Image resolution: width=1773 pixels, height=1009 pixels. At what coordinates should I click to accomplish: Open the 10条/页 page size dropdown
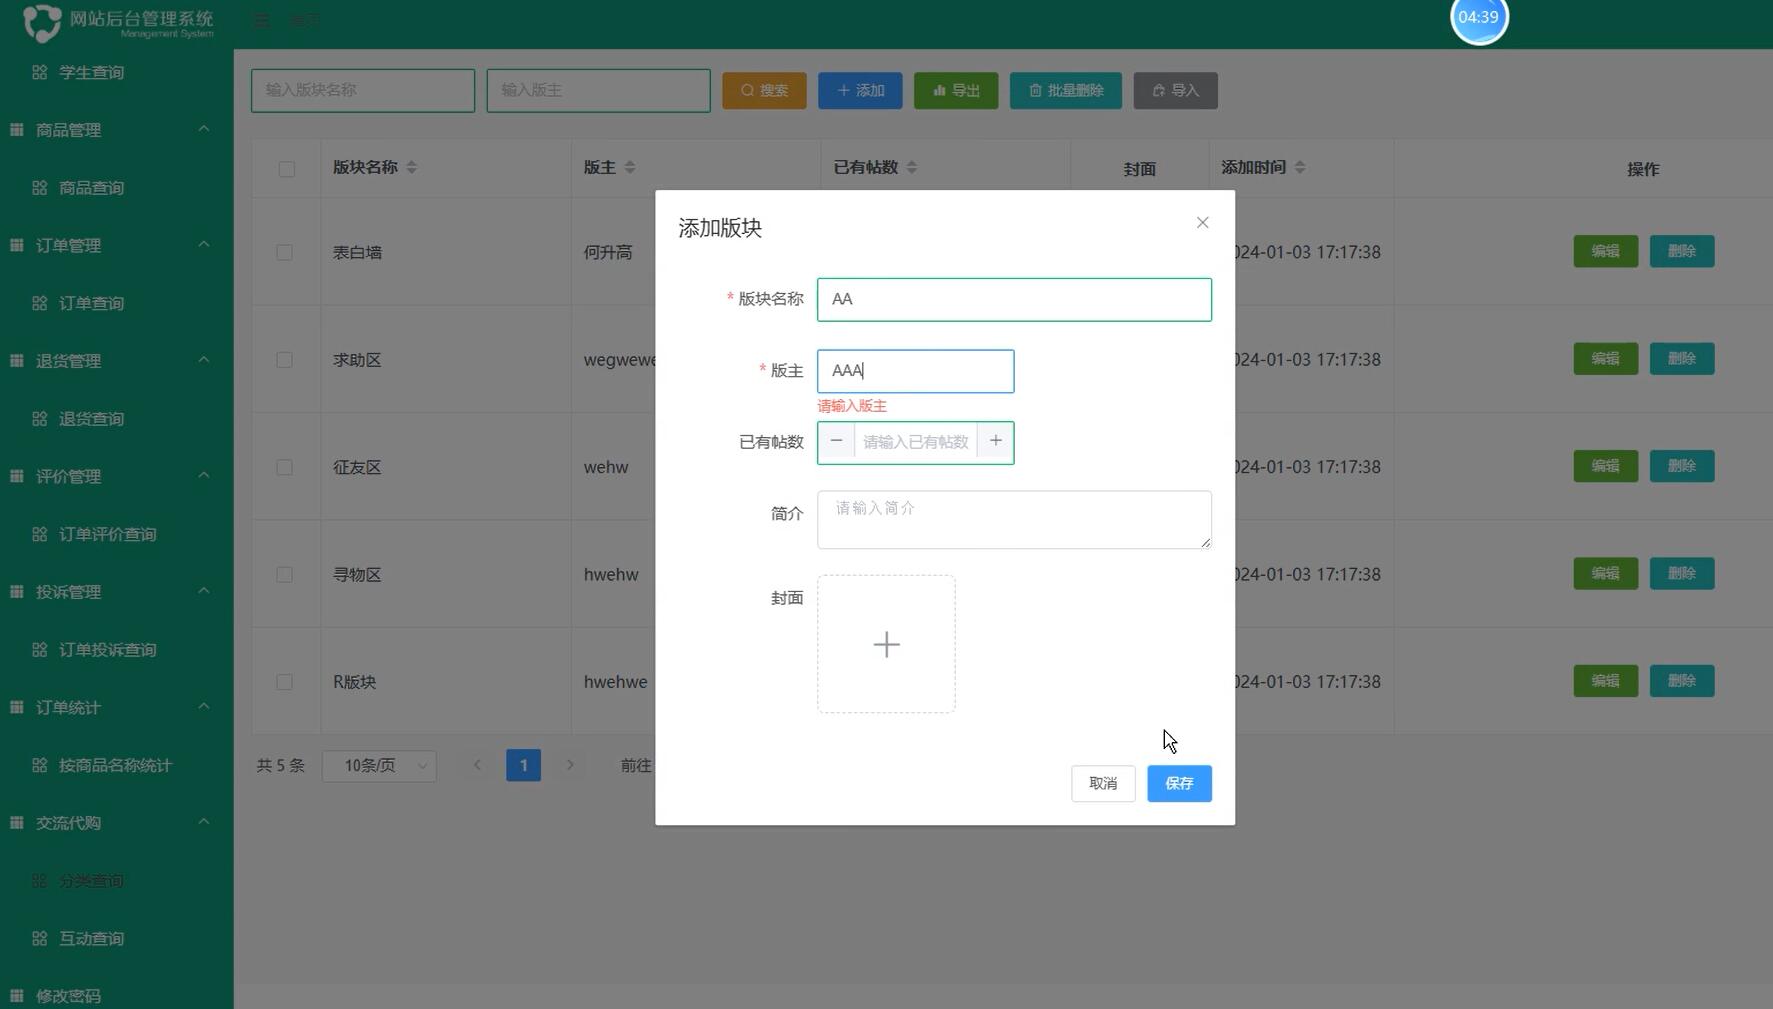379,765
